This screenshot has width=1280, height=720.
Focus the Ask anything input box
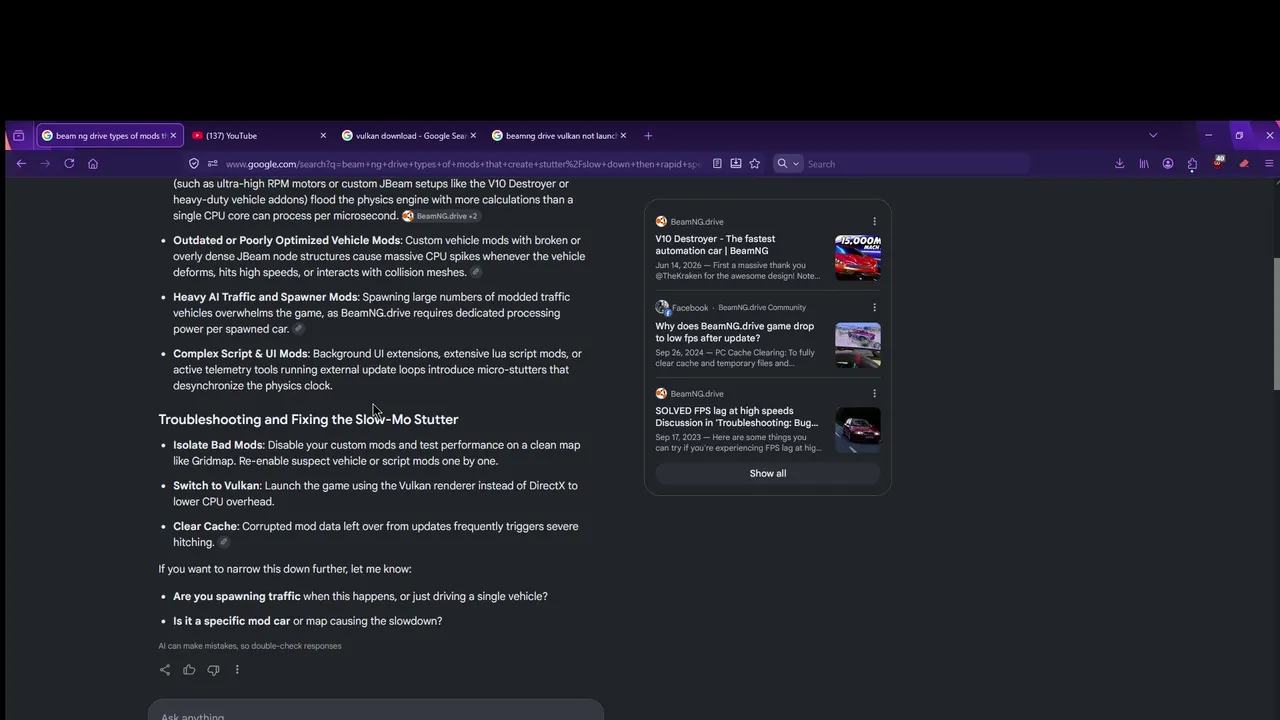coord(376,712)
